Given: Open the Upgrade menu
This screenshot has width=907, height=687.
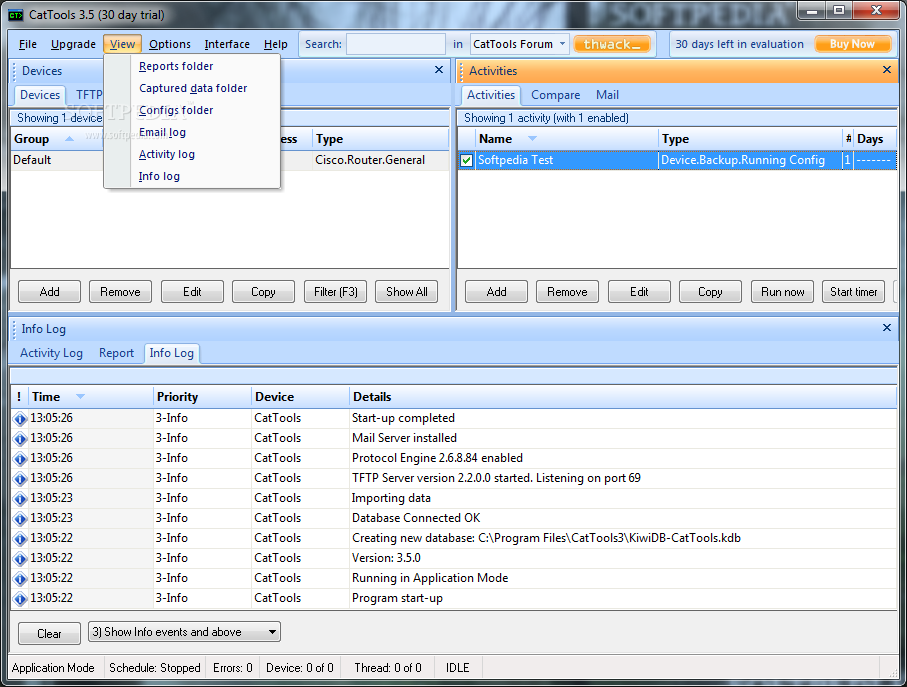Looking at the screenshot, I should point(73,44).
